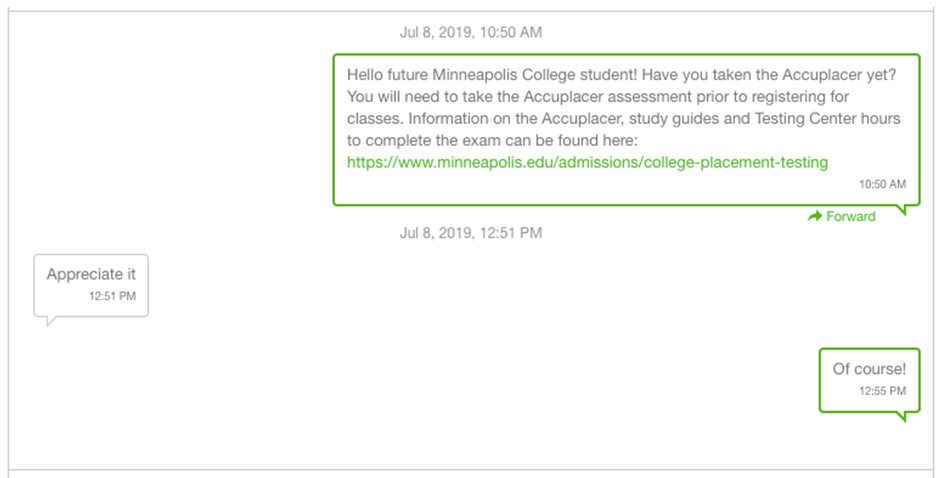The image size is (943, 478).
Task: Click the Jul 8, 2019, 12:51 PM header
Action: coord(471,233)
